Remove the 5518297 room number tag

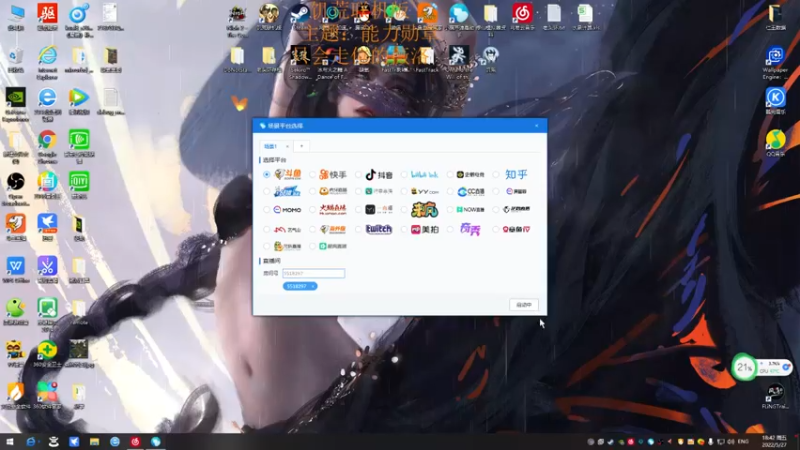tap(313, 286)
